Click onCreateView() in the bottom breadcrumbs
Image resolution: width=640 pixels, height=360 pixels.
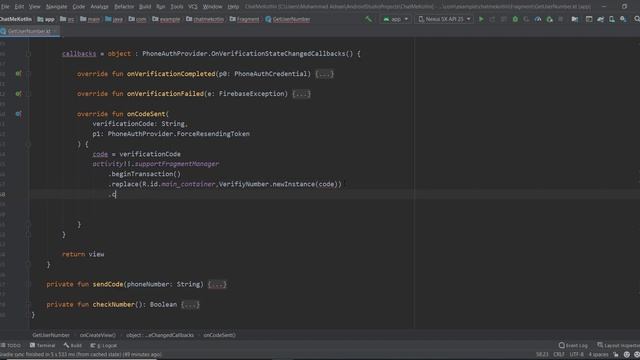[98, 335]
